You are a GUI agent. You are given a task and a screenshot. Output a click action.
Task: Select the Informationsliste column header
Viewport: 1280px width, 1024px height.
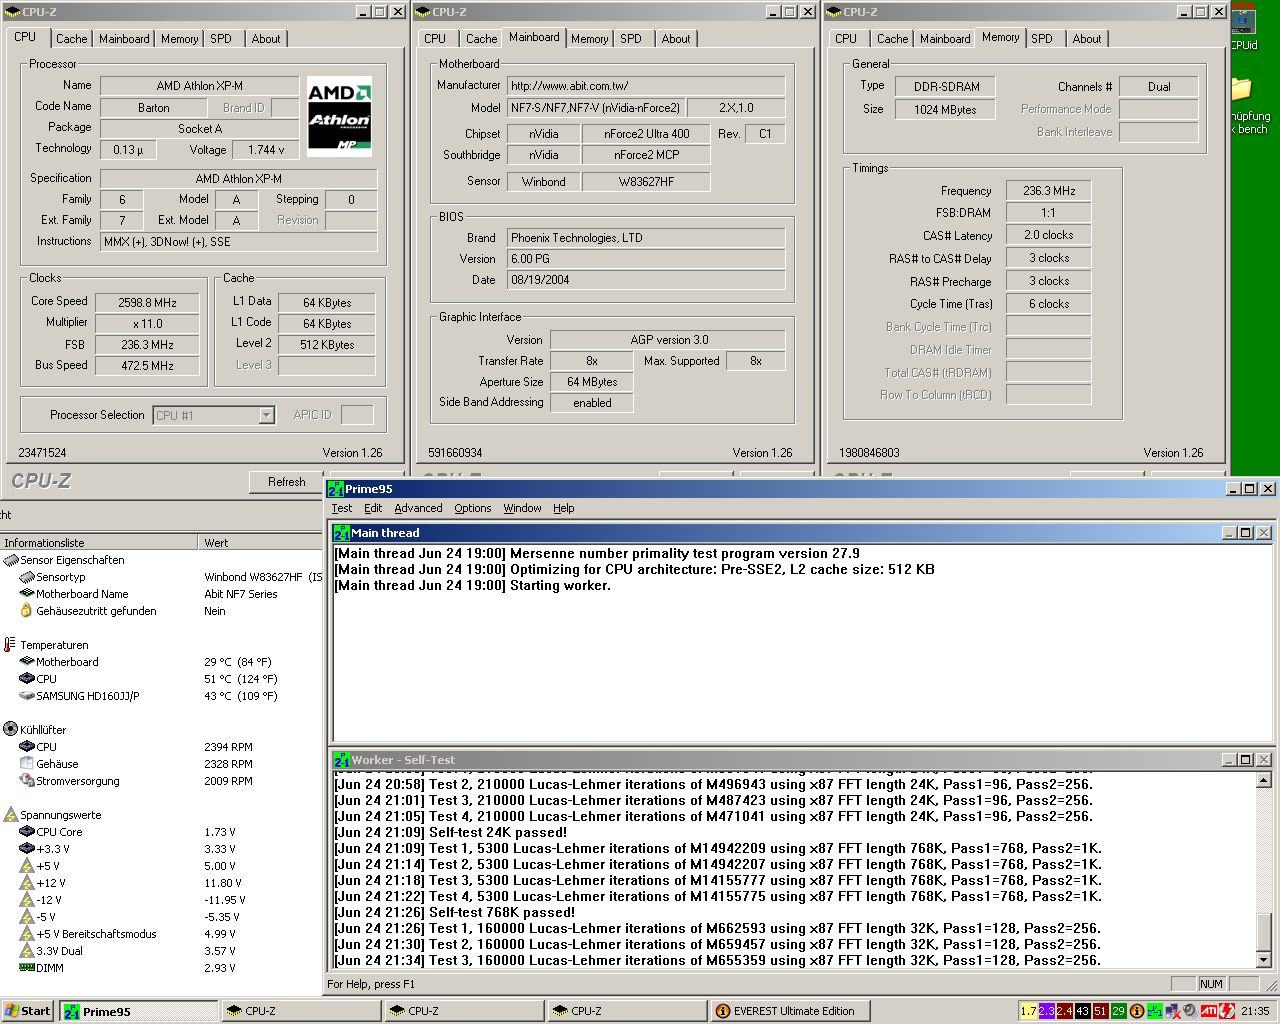point(99,543)
